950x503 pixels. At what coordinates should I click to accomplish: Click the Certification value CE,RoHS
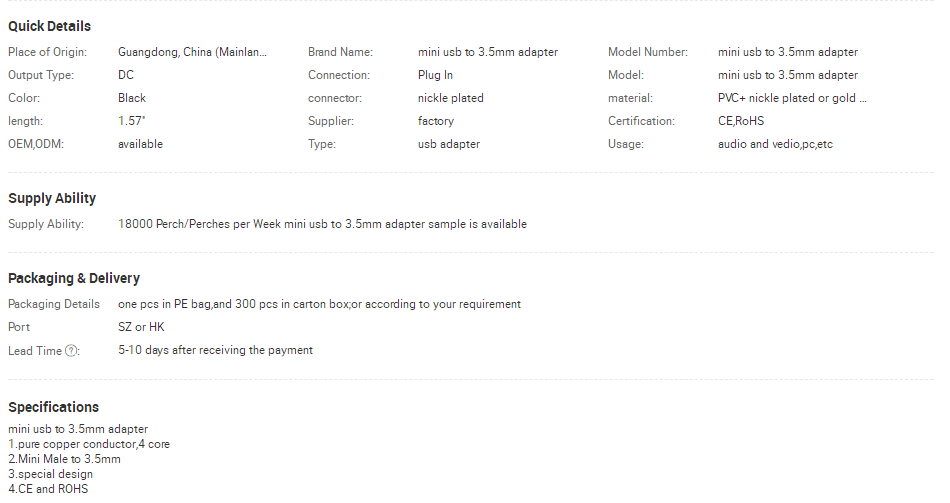point(741,121)
